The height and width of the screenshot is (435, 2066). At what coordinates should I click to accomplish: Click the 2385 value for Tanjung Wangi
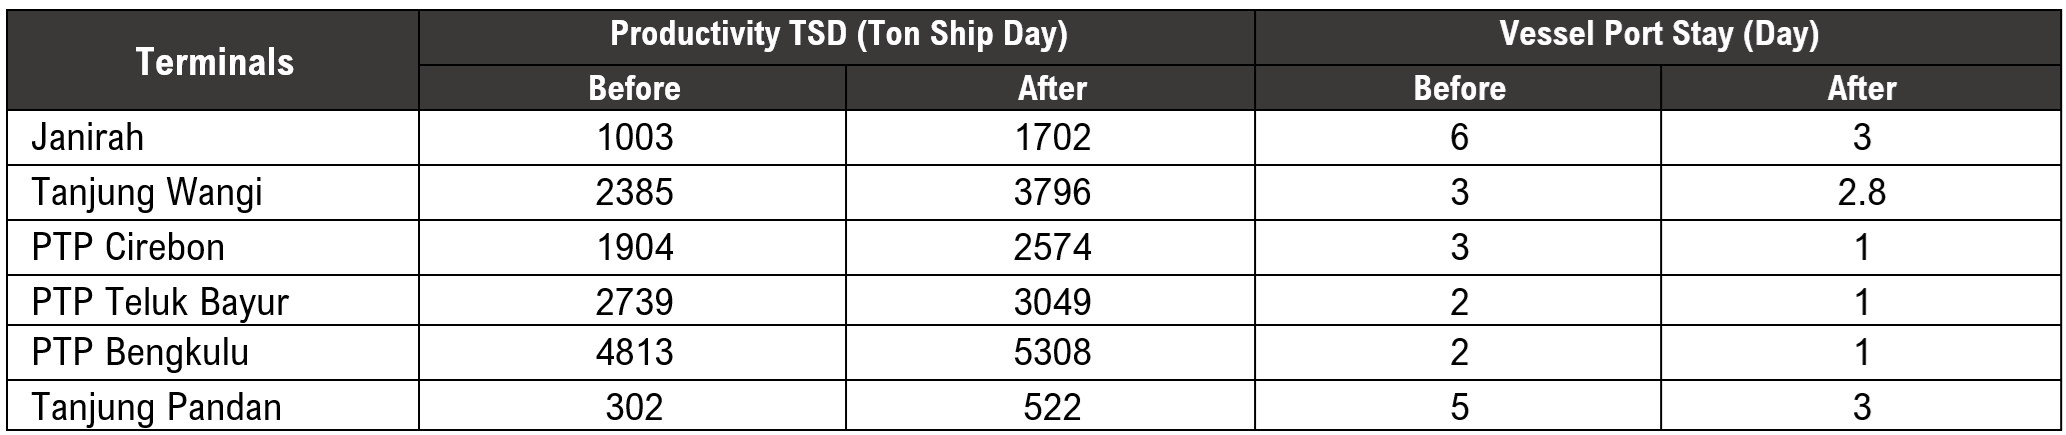(x=634, y=192)
